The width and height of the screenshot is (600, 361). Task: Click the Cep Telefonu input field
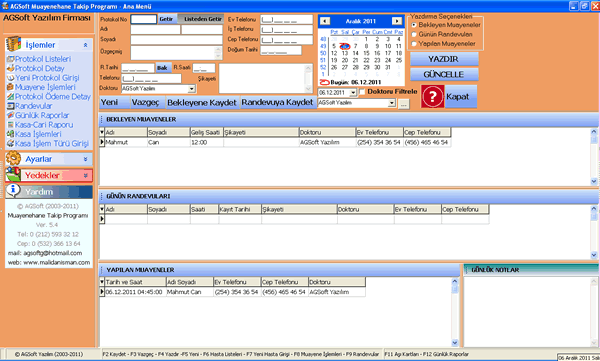(286, 40)
